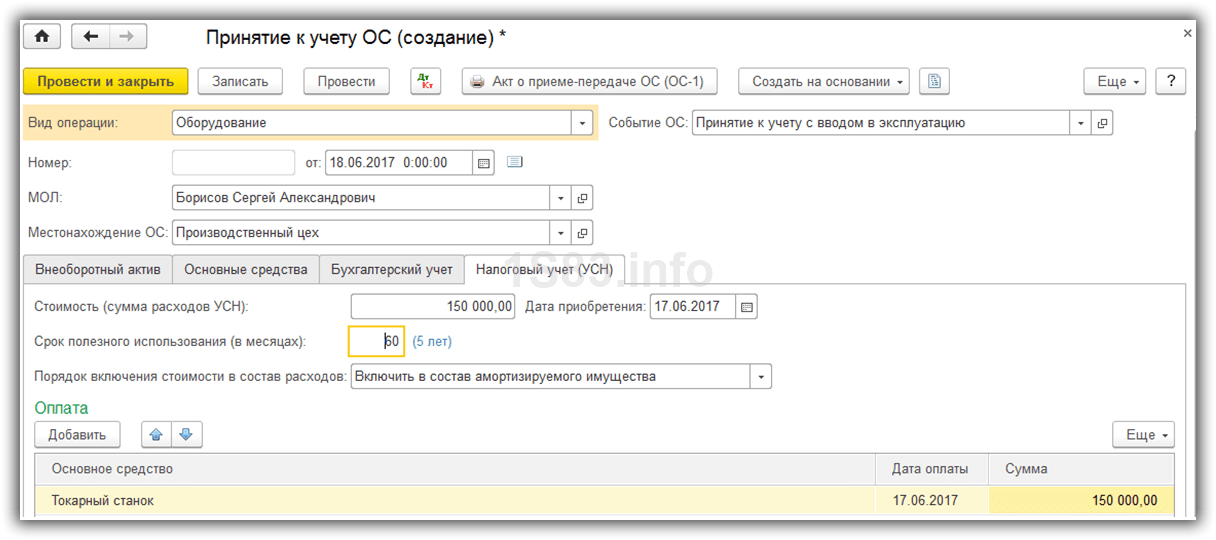The width and height of the screenshot is (1216, 540).
Task: Click the Home icon button
Action: coord(42,37)
